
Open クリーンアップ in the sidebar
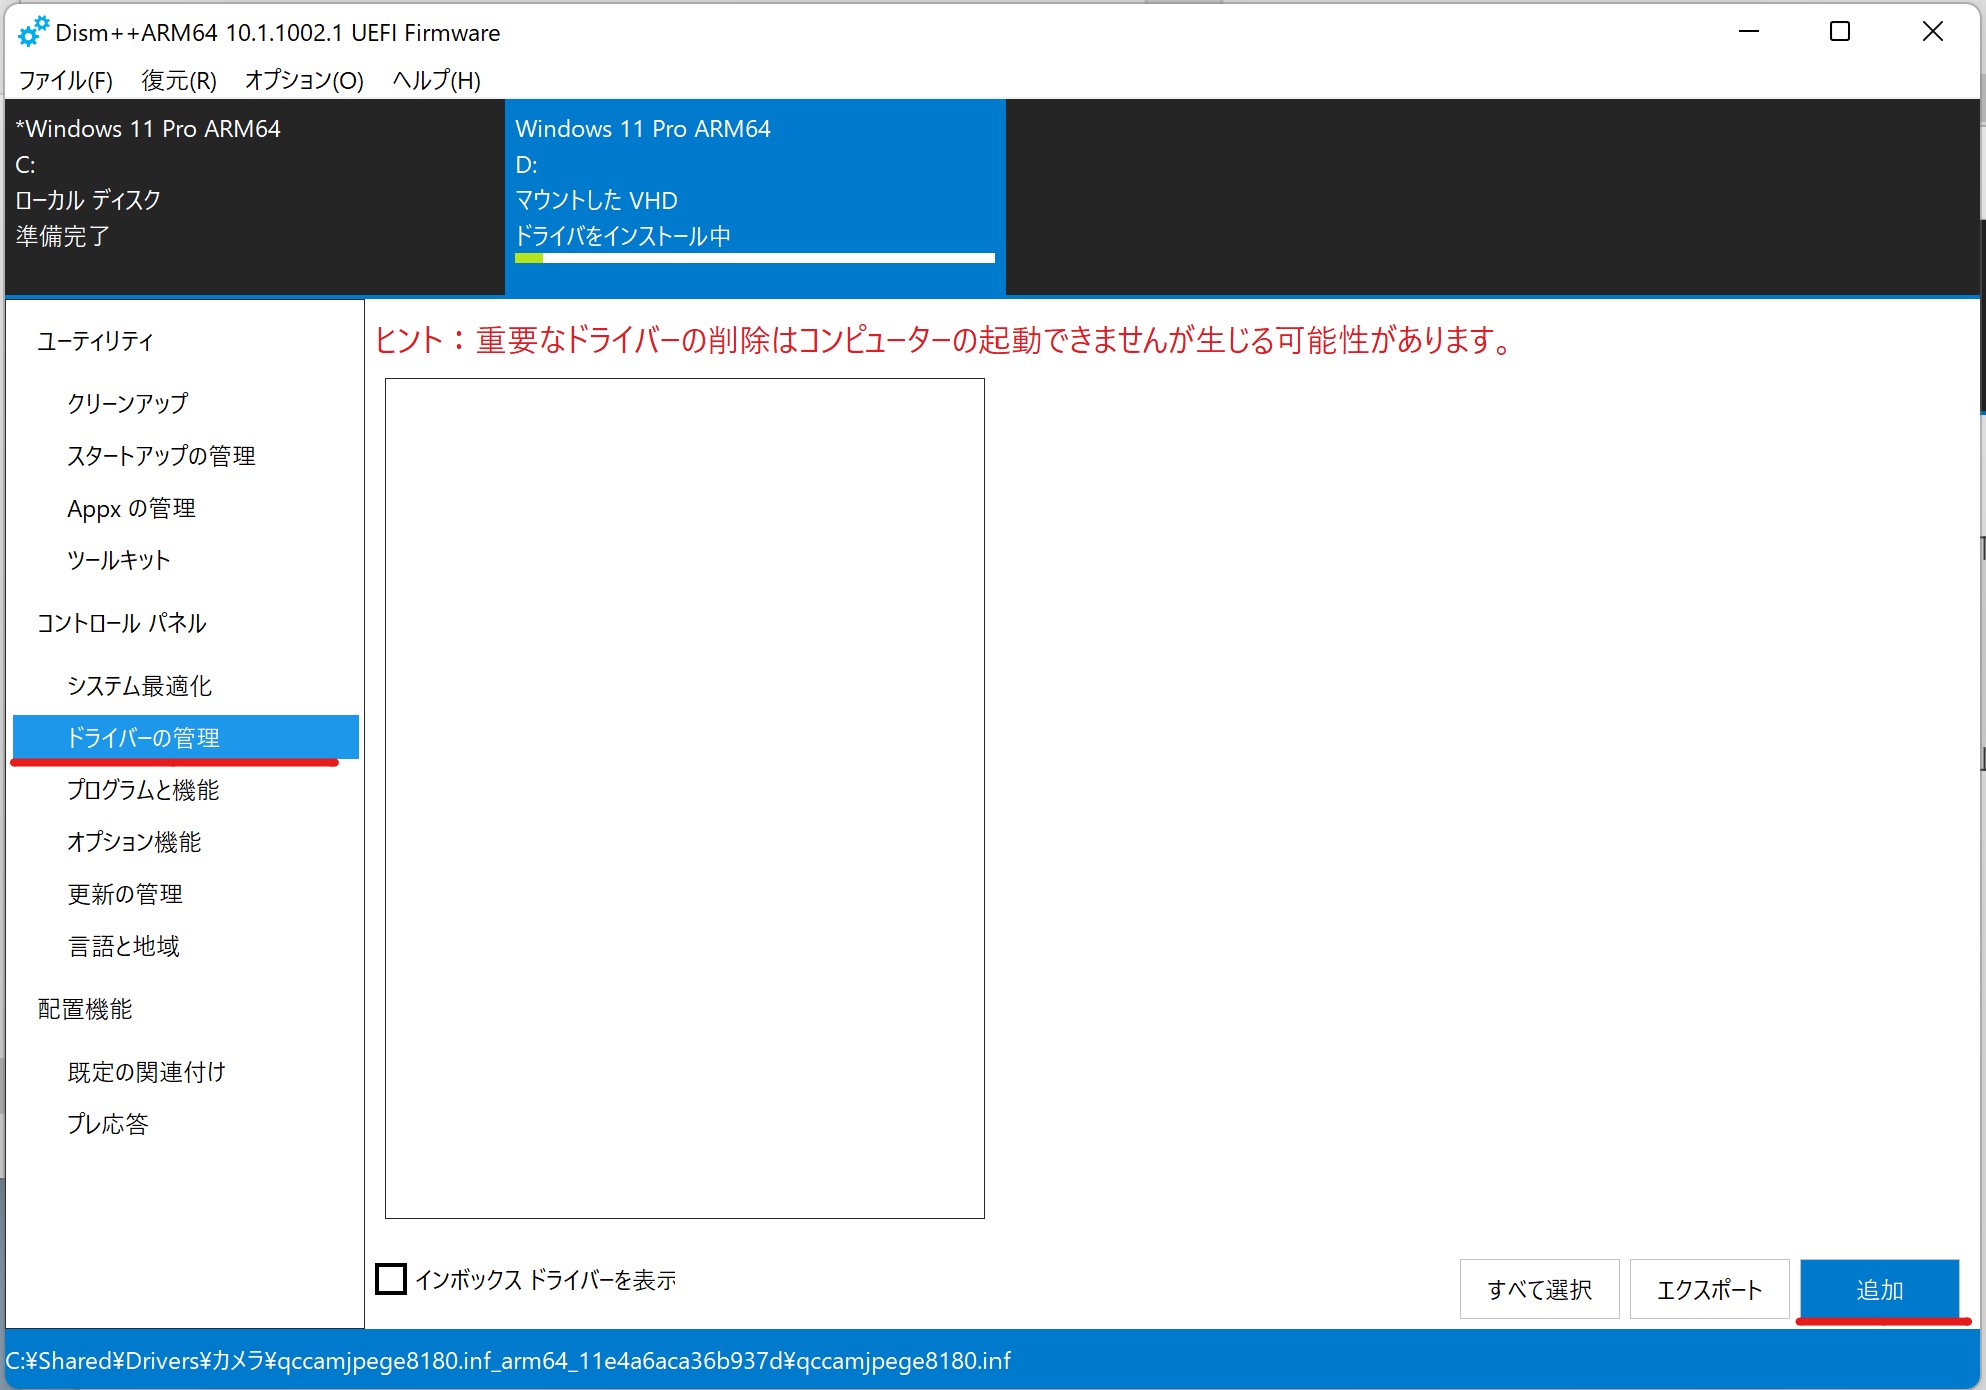pyautogui.click(x=128, y=403)
